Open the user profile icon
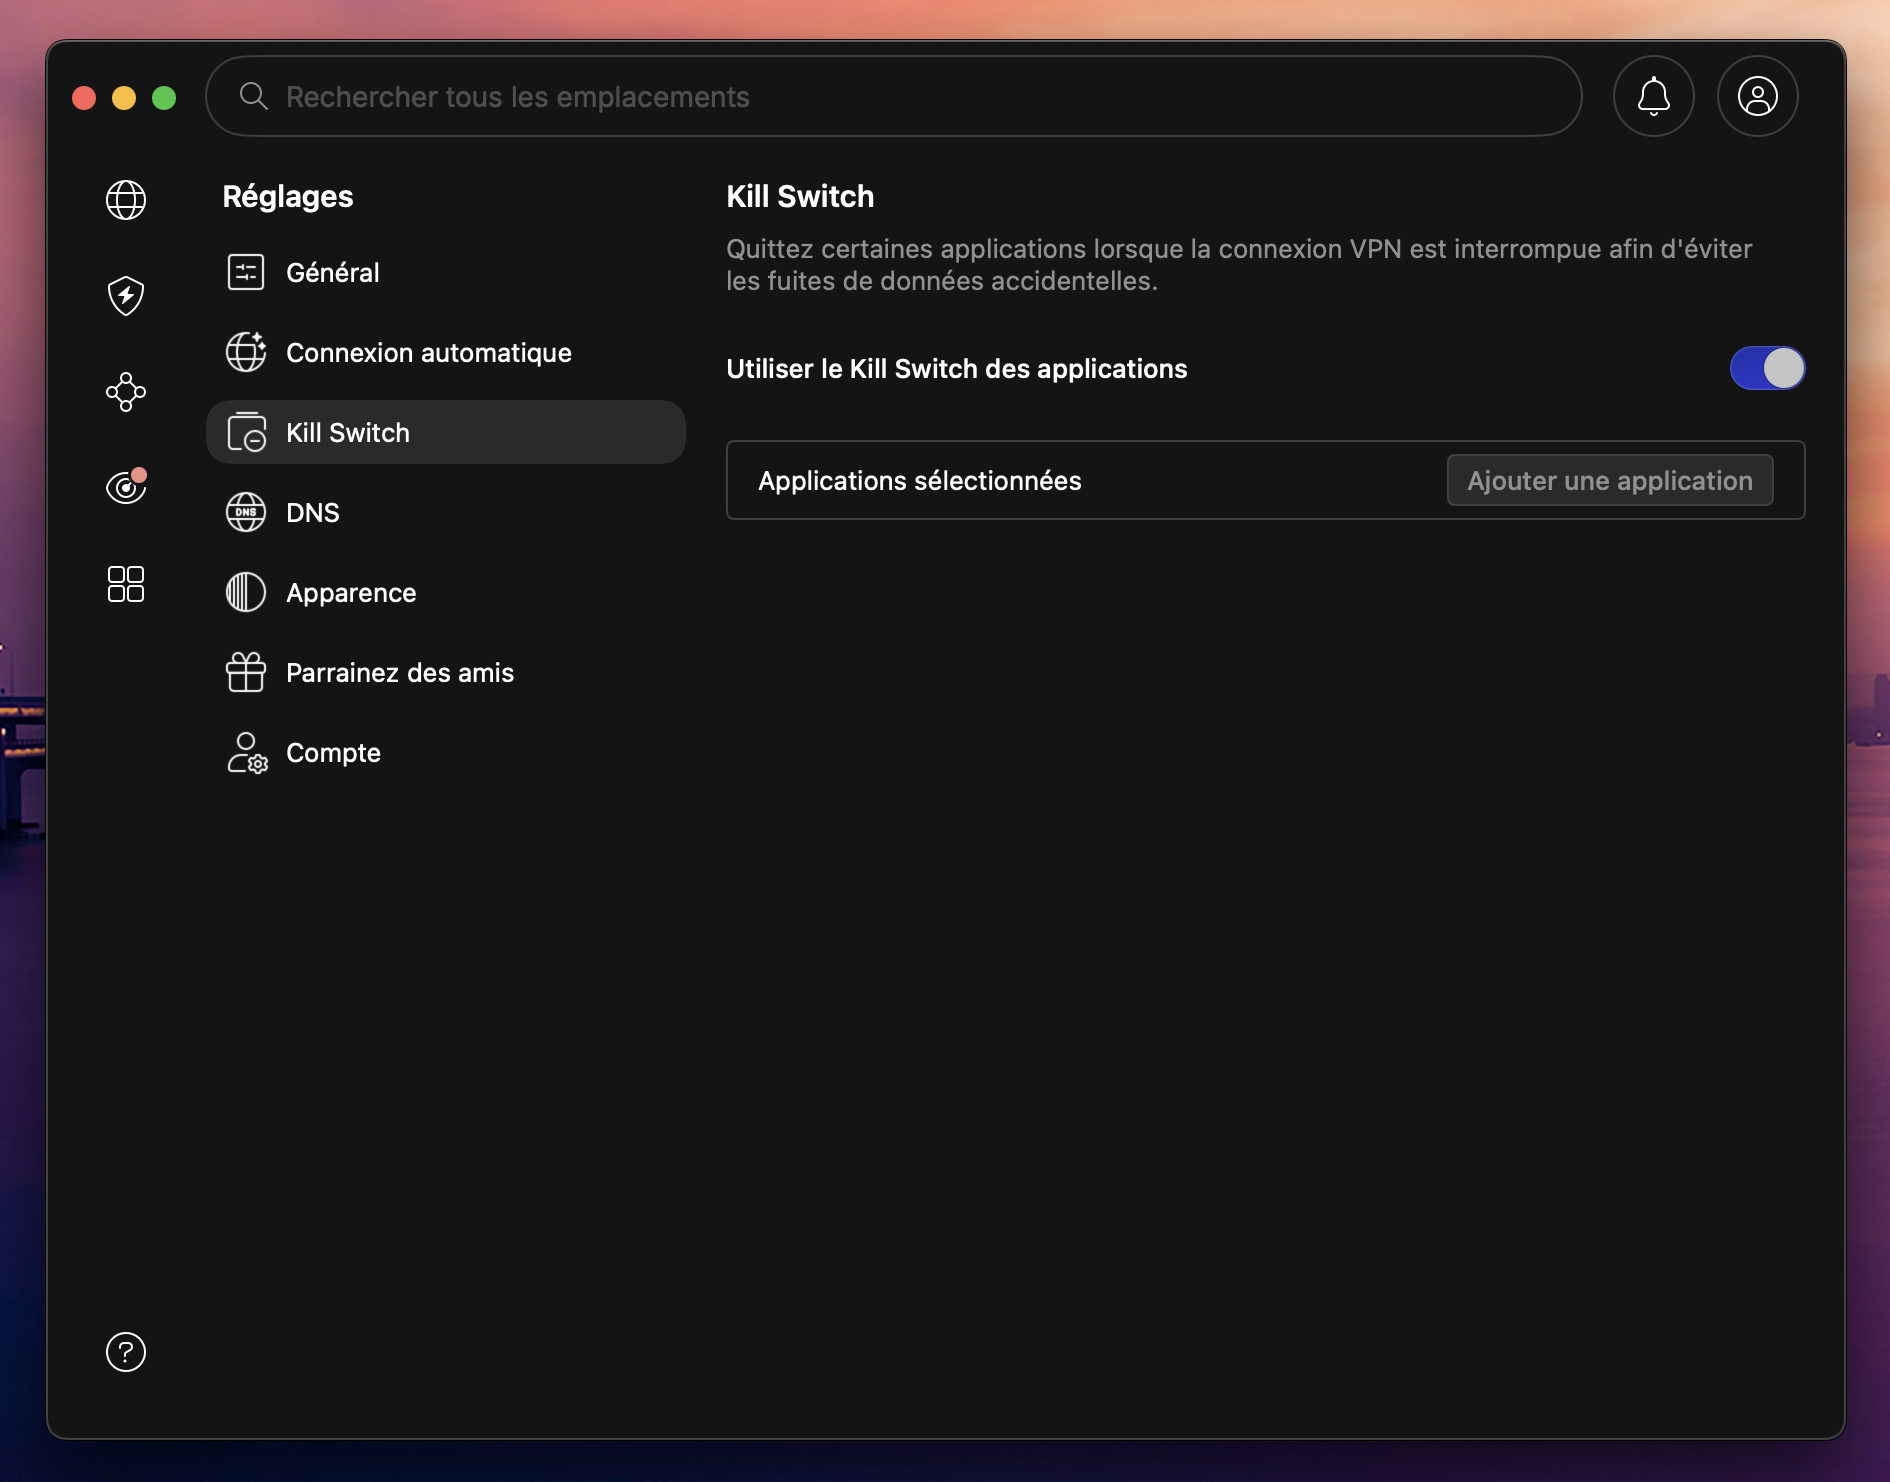1890x1482 pixels. click(1757, 97)
